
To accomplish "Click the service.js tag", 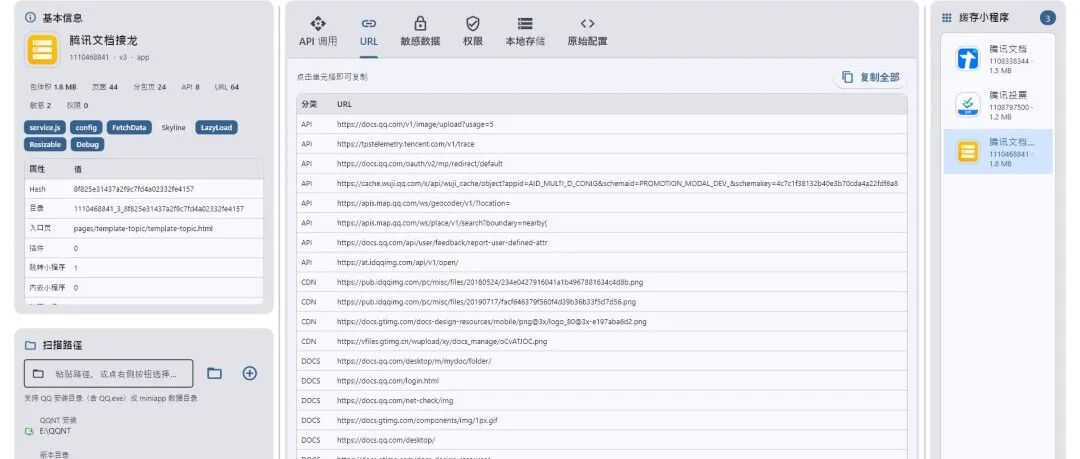I will [x=45, y=128].
